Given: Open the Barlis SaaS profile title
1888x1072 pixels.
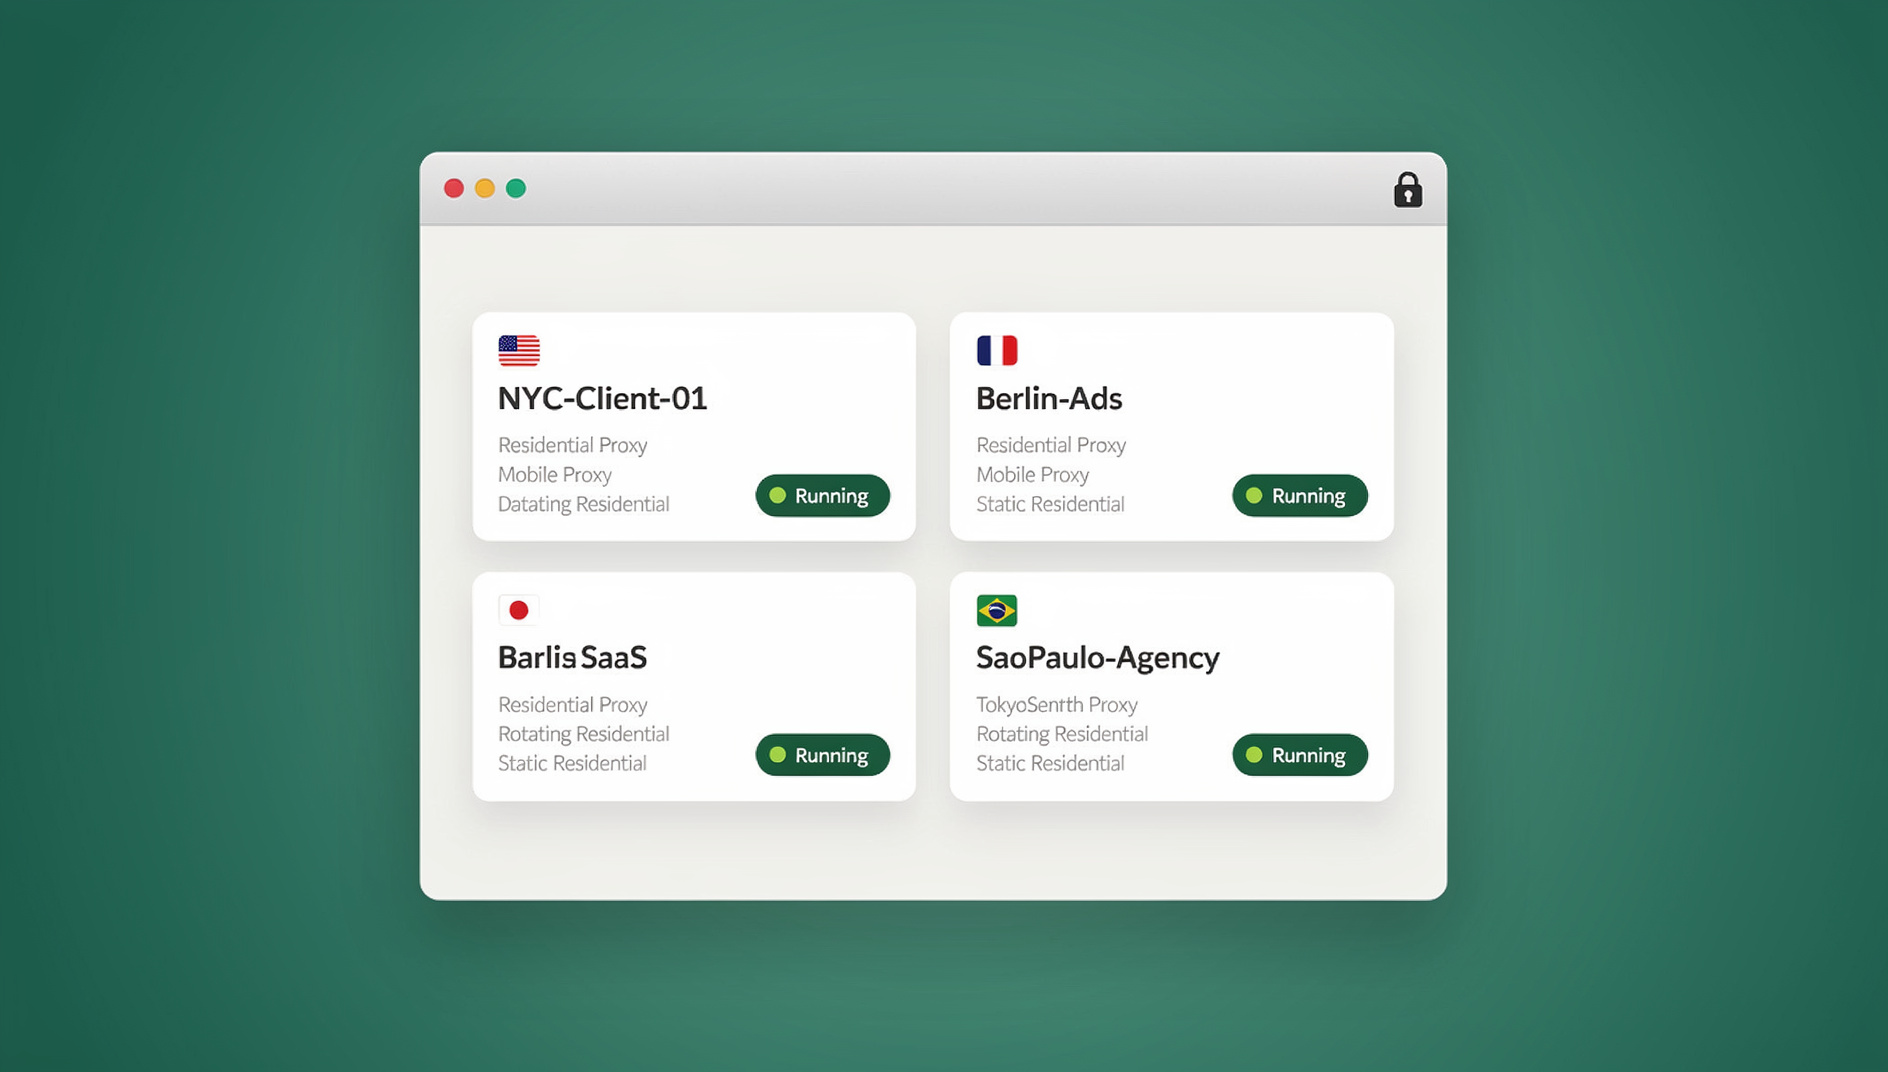Looking at the screenshot, I should click(x=572, y=658).
